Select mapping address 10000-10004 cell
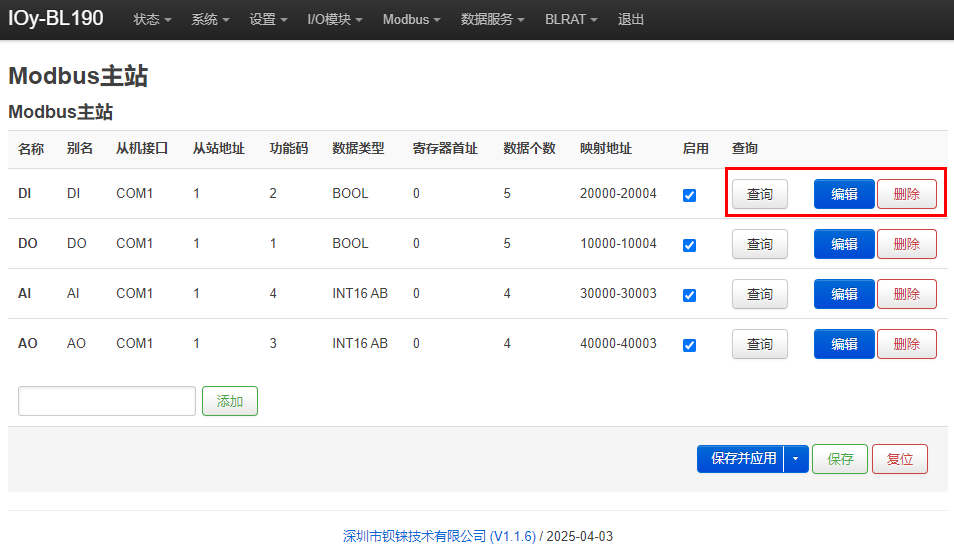954x552 pixels. [x=618, y=243]
